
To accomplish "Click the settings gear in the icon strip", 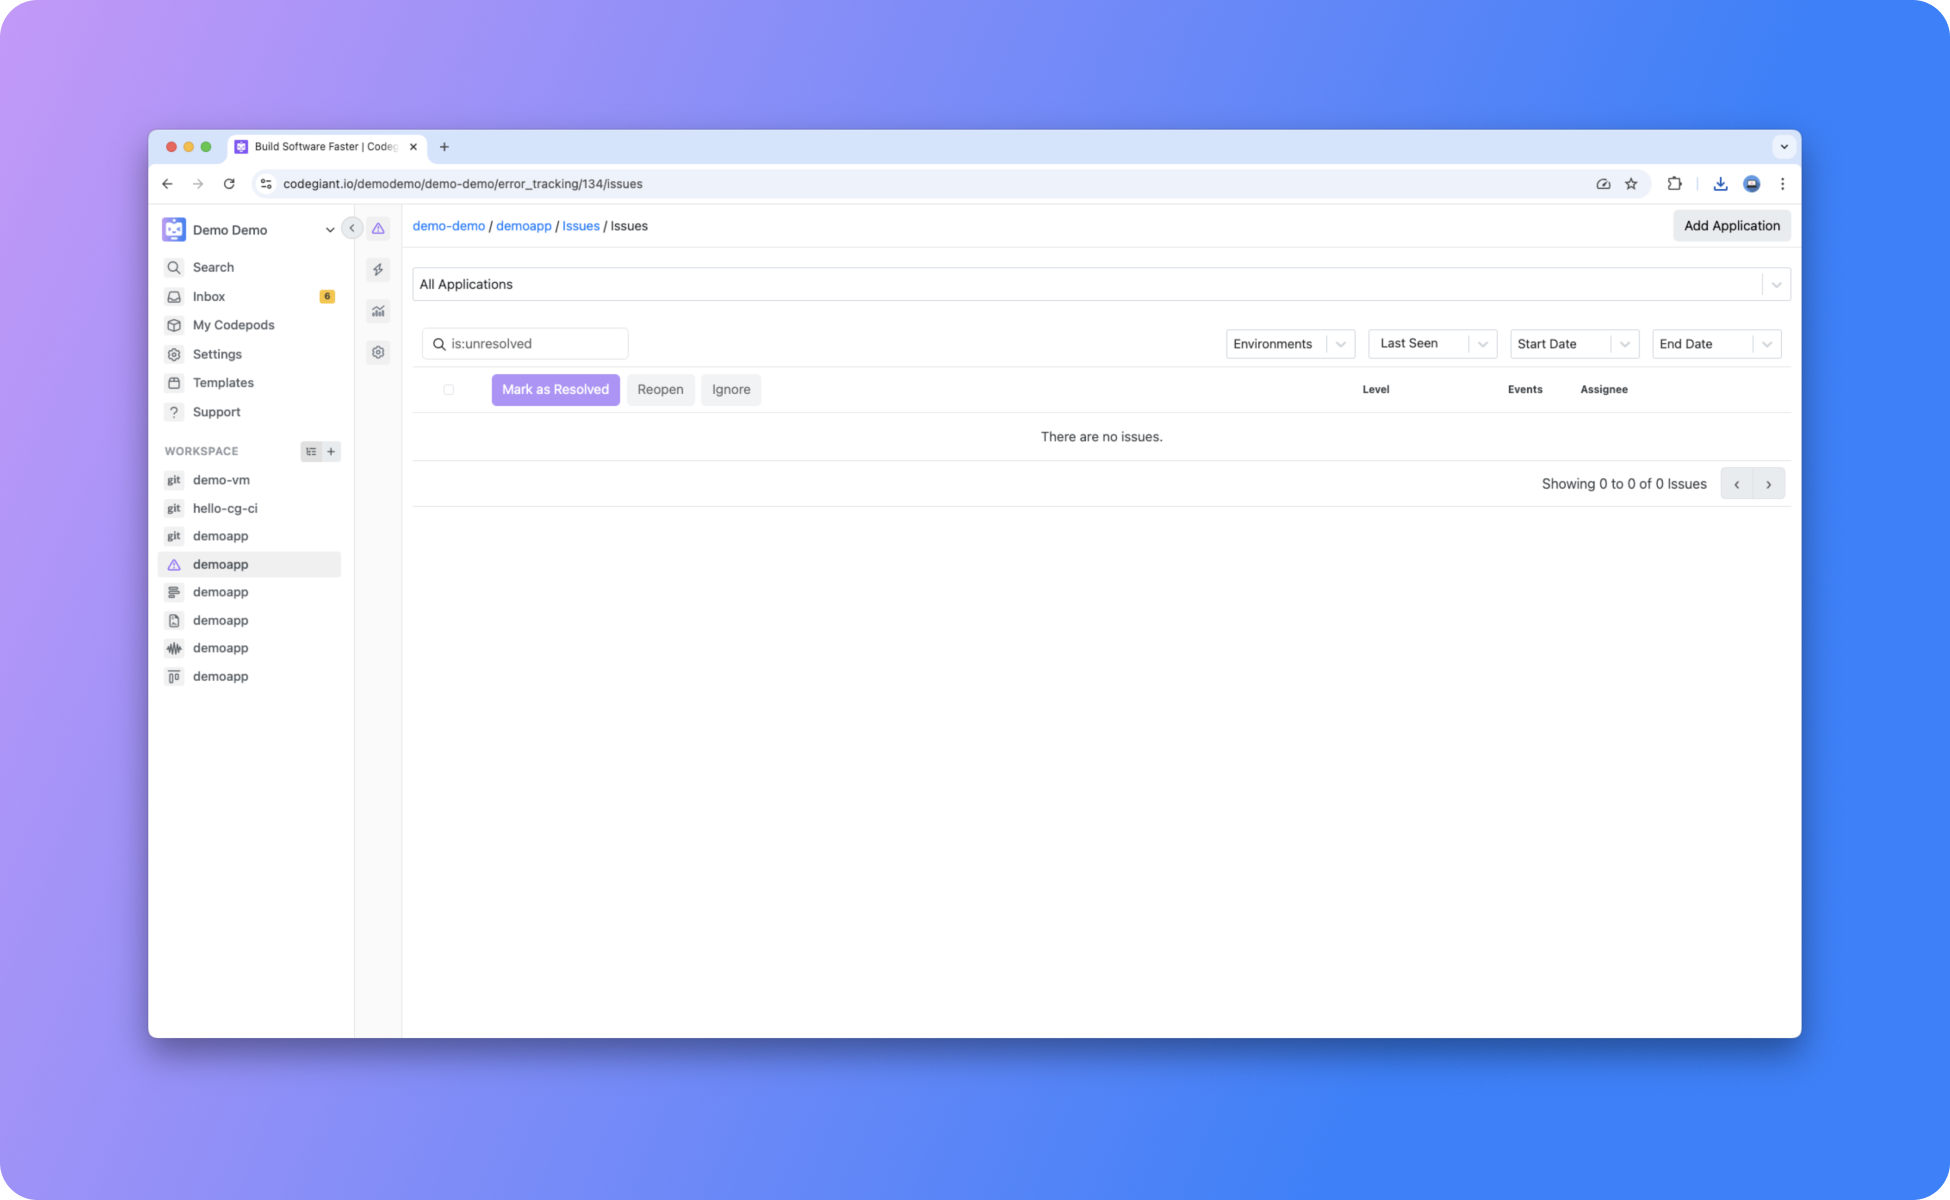I will click(x=377, y=352).
